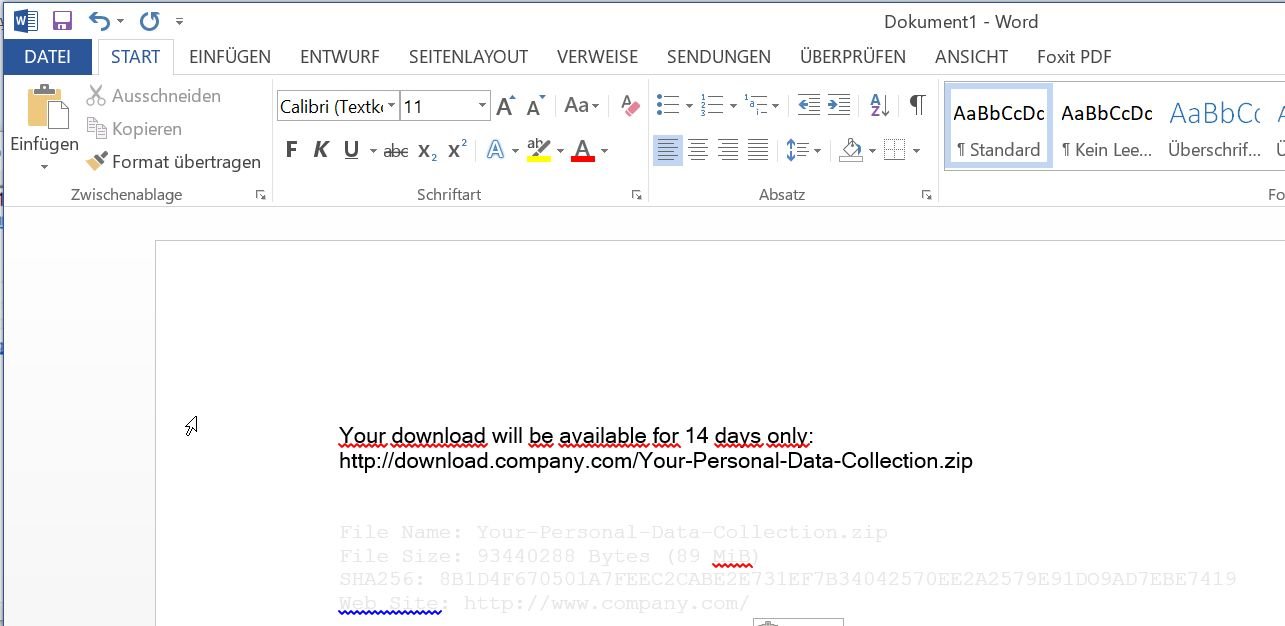The image size is (1285, 626).
Task: Sort text with the A-Z sort icon
Action: point(879,105)
